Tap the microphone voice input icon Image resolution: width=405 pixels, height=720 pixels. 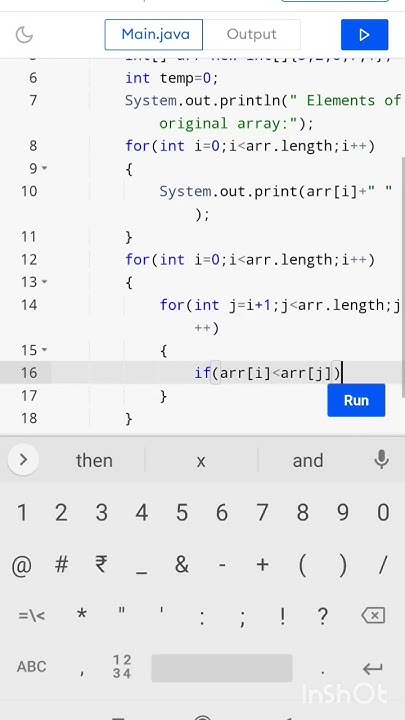(382, 459)
